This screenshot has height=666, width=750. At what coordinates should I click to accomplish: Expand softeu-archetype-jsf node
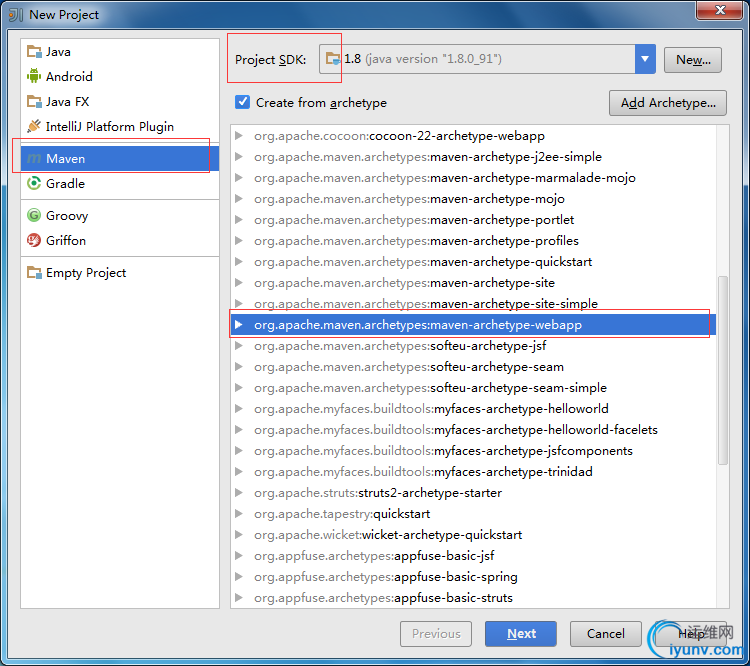(x=239, y=346)
